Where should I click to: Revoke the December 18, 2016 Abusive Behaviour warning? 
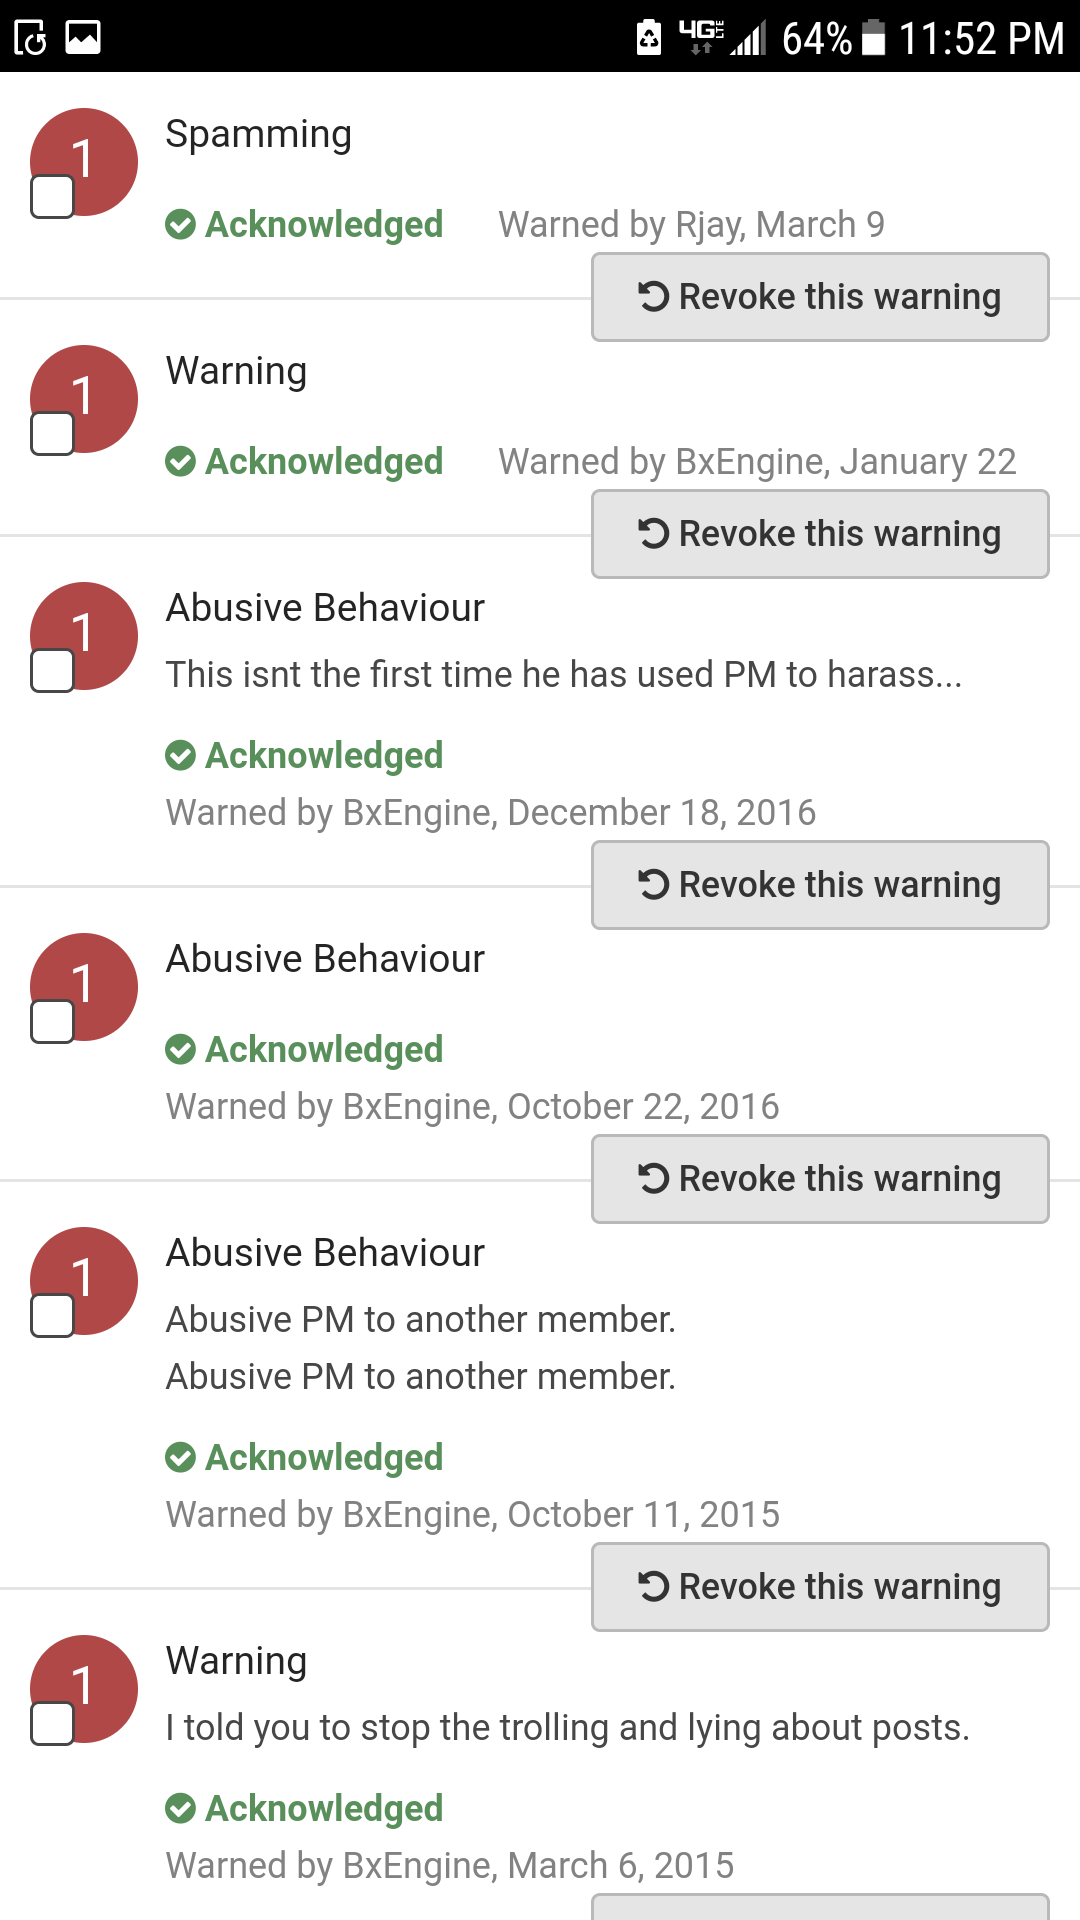click(820, 885)
